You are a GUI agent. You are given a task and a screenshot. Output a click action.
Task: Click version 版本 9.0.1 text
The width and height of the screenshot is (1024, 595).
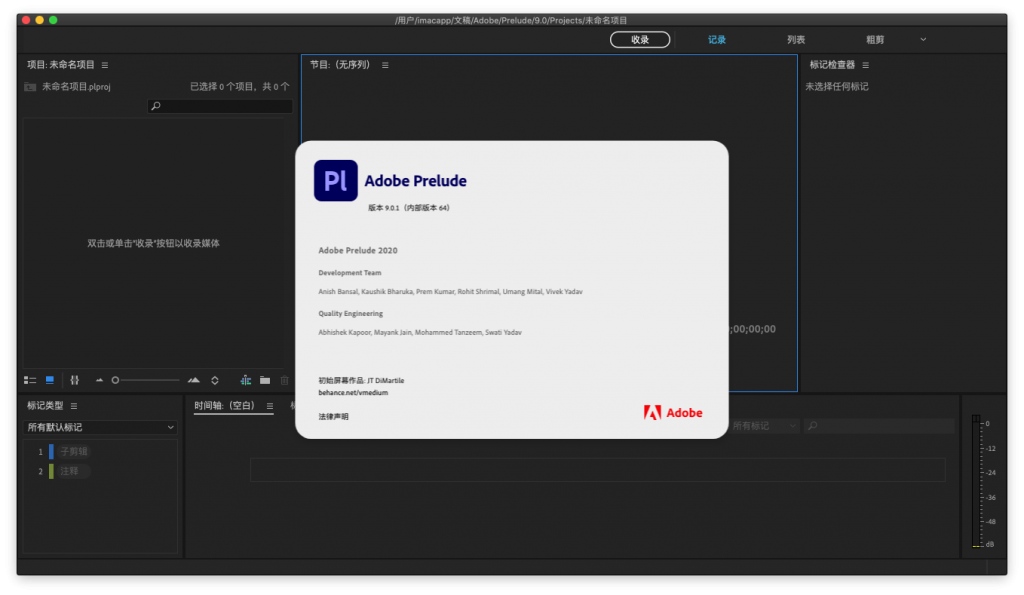pos(409,208)
